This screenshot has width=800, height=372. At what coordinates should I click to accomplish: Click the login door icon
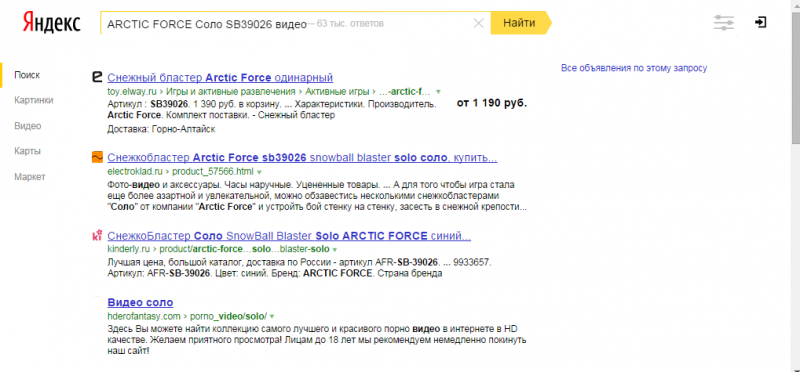pos(760,22)
